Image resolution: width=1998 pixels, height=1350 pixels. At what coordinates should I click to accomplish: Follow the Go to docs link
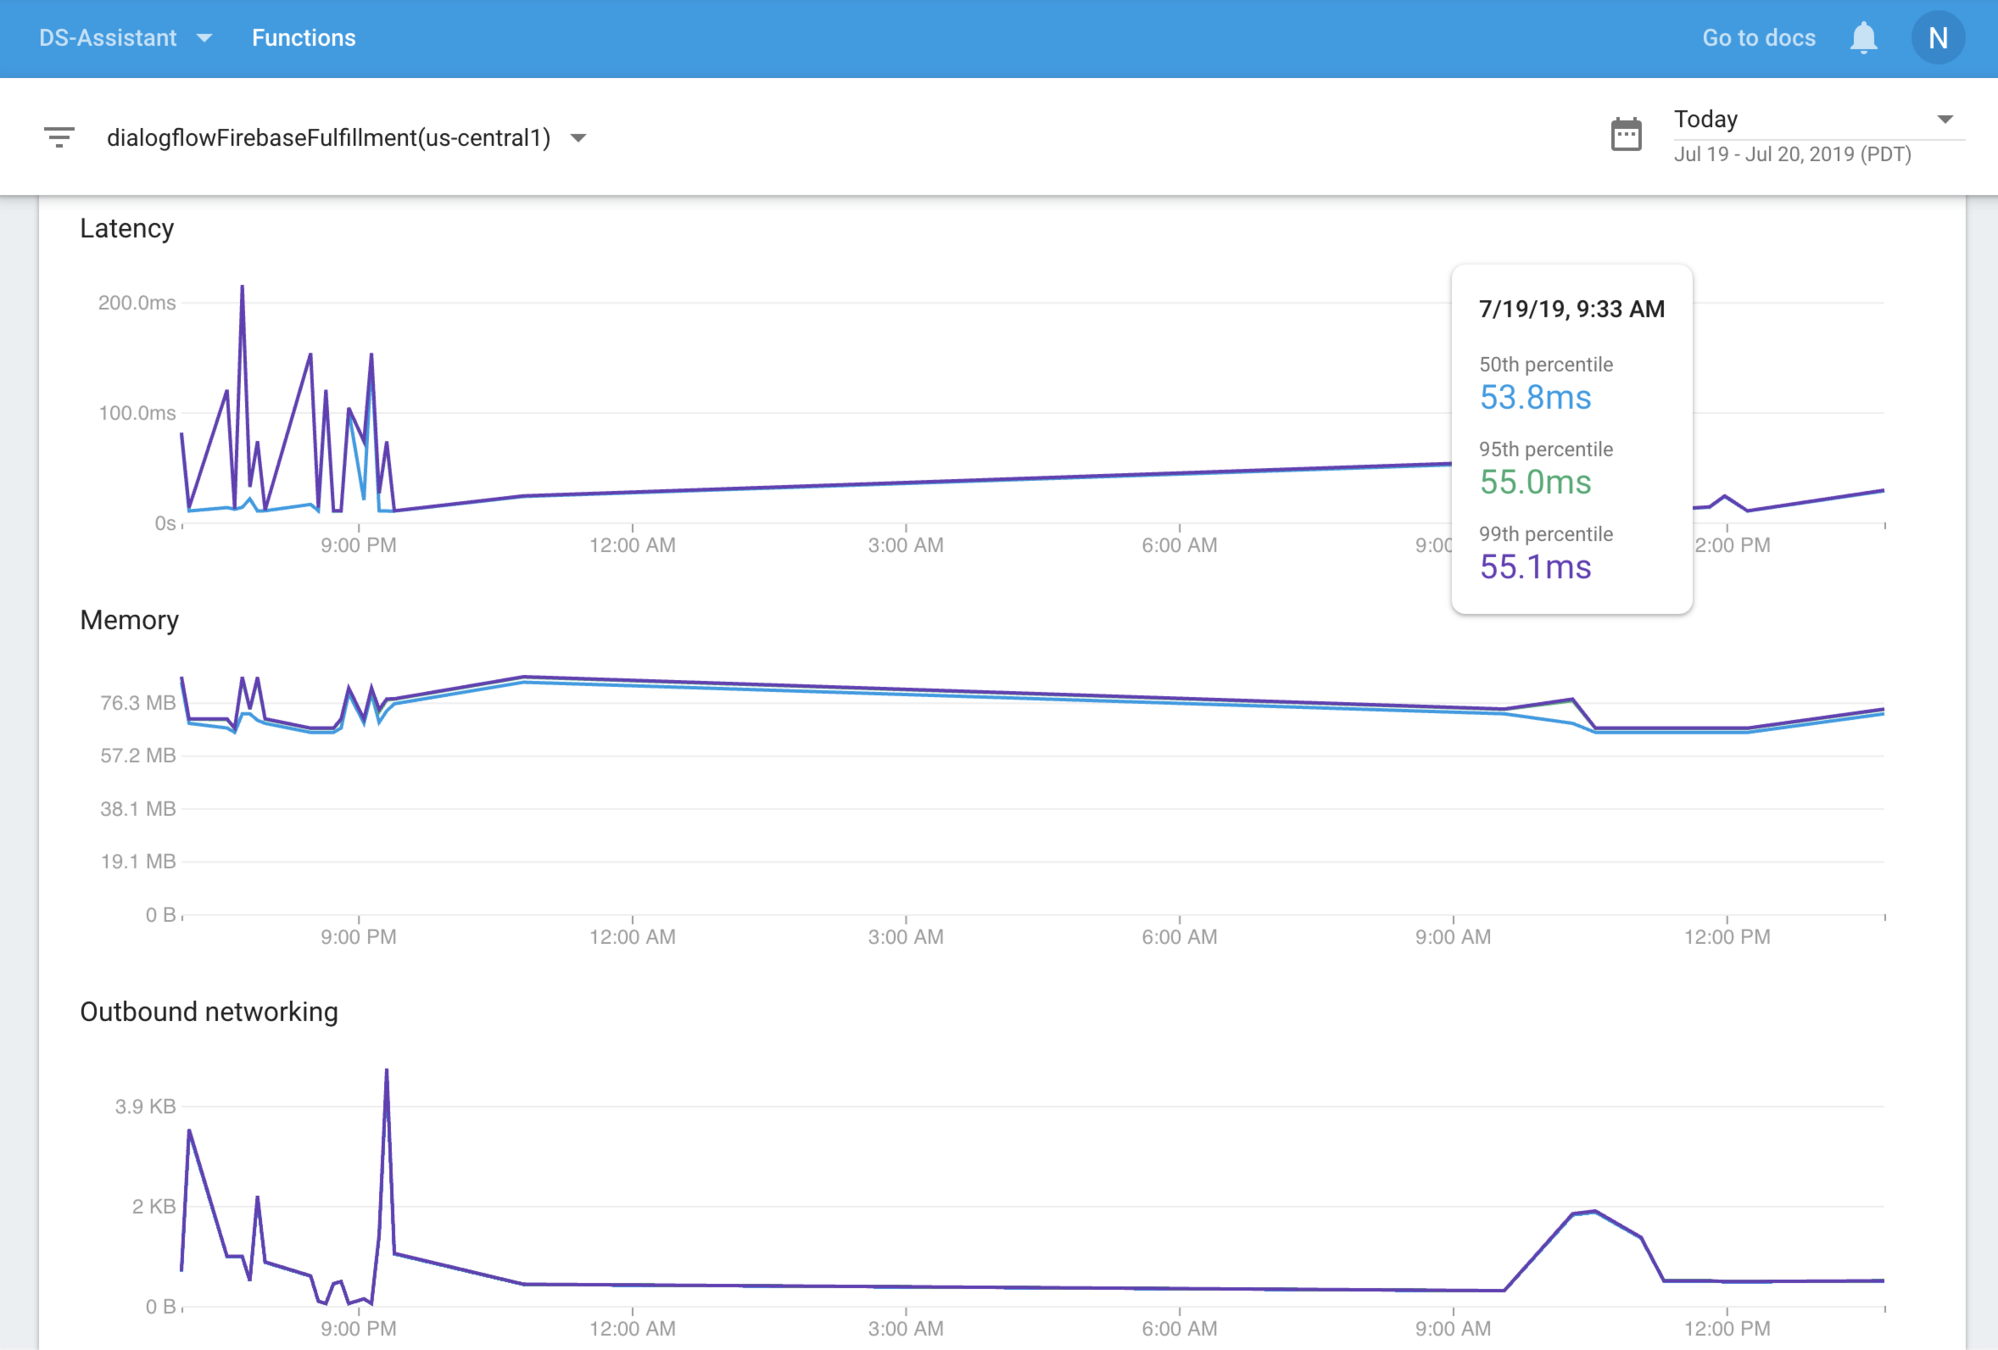pyautogui.click(x=1758, y=38)
